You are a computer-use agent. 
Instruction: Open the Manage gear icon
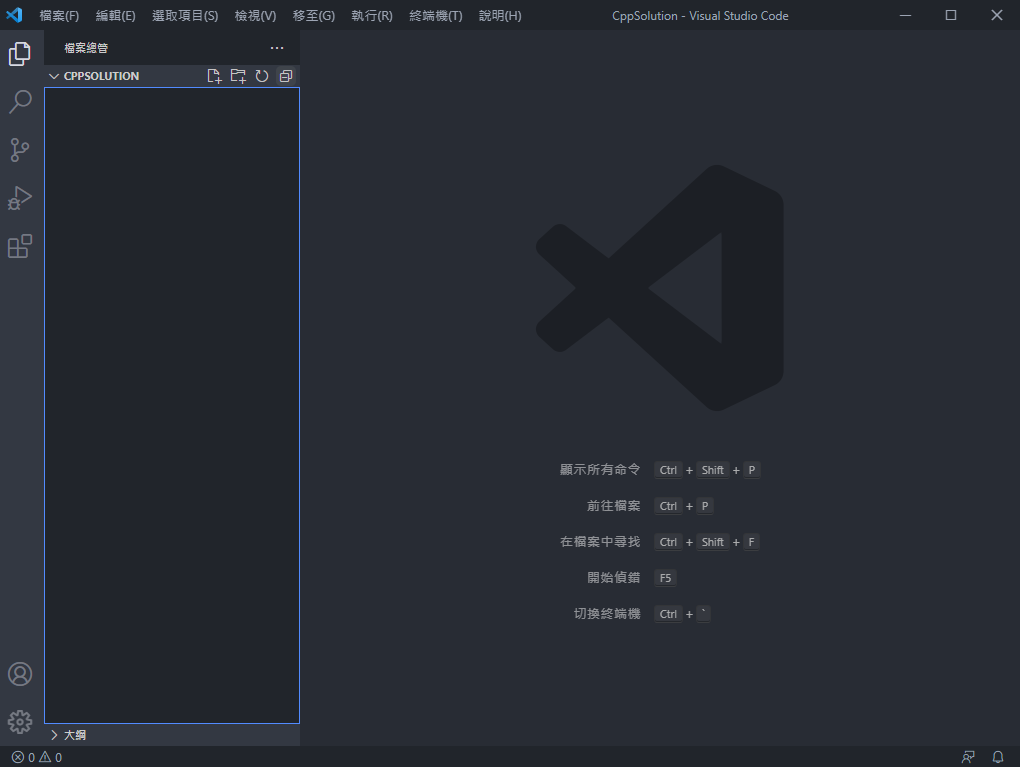pyautogui.click(x=20, y=721)
